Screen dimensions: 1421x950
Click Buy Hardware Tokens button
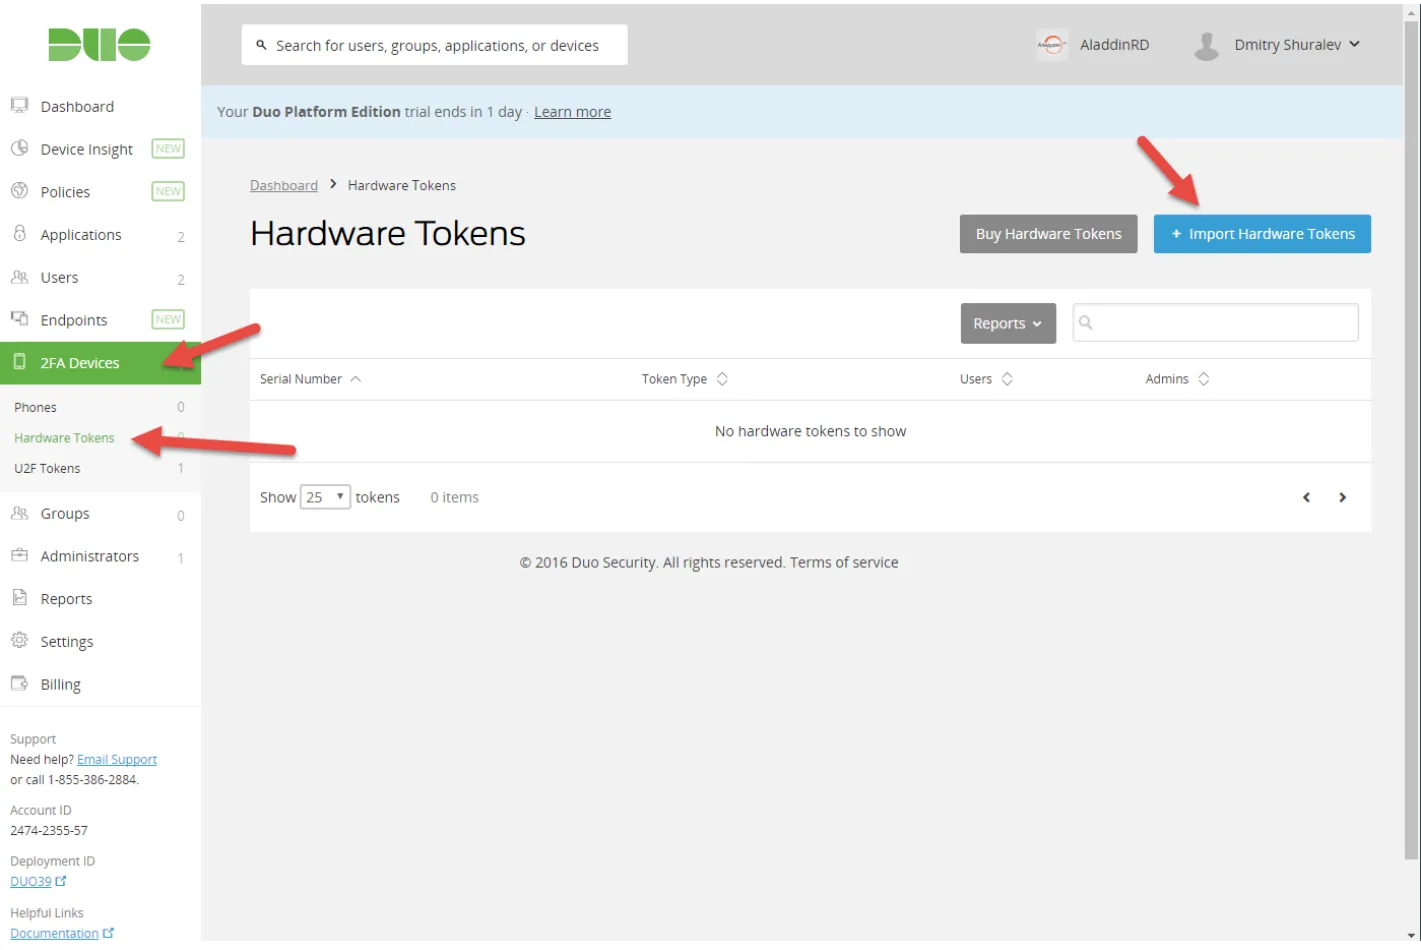[x=1048, y=234]
